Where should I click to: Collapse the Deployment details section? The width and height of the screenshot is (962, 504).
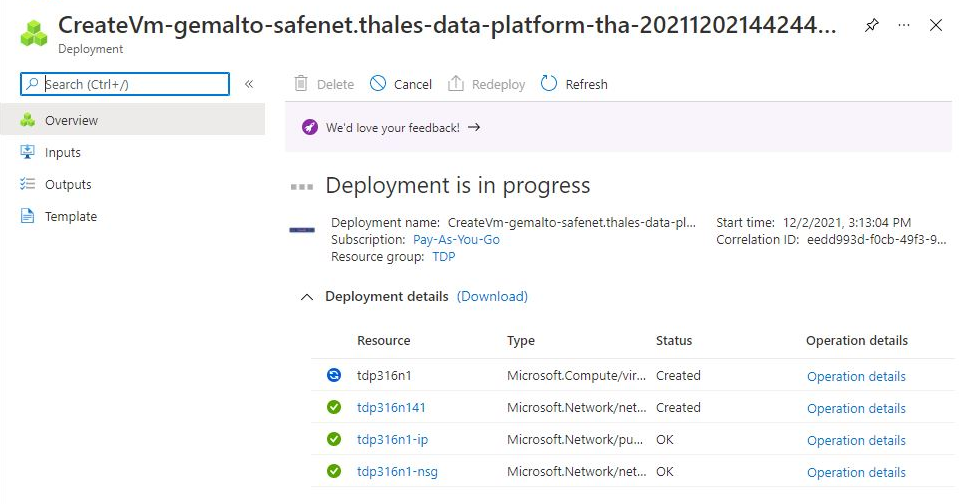307,297
